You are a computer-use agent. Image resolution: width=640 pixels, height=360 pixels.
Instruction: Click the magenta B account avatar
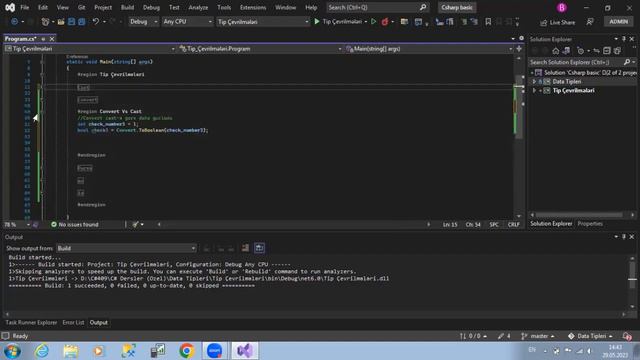point(562,7)
